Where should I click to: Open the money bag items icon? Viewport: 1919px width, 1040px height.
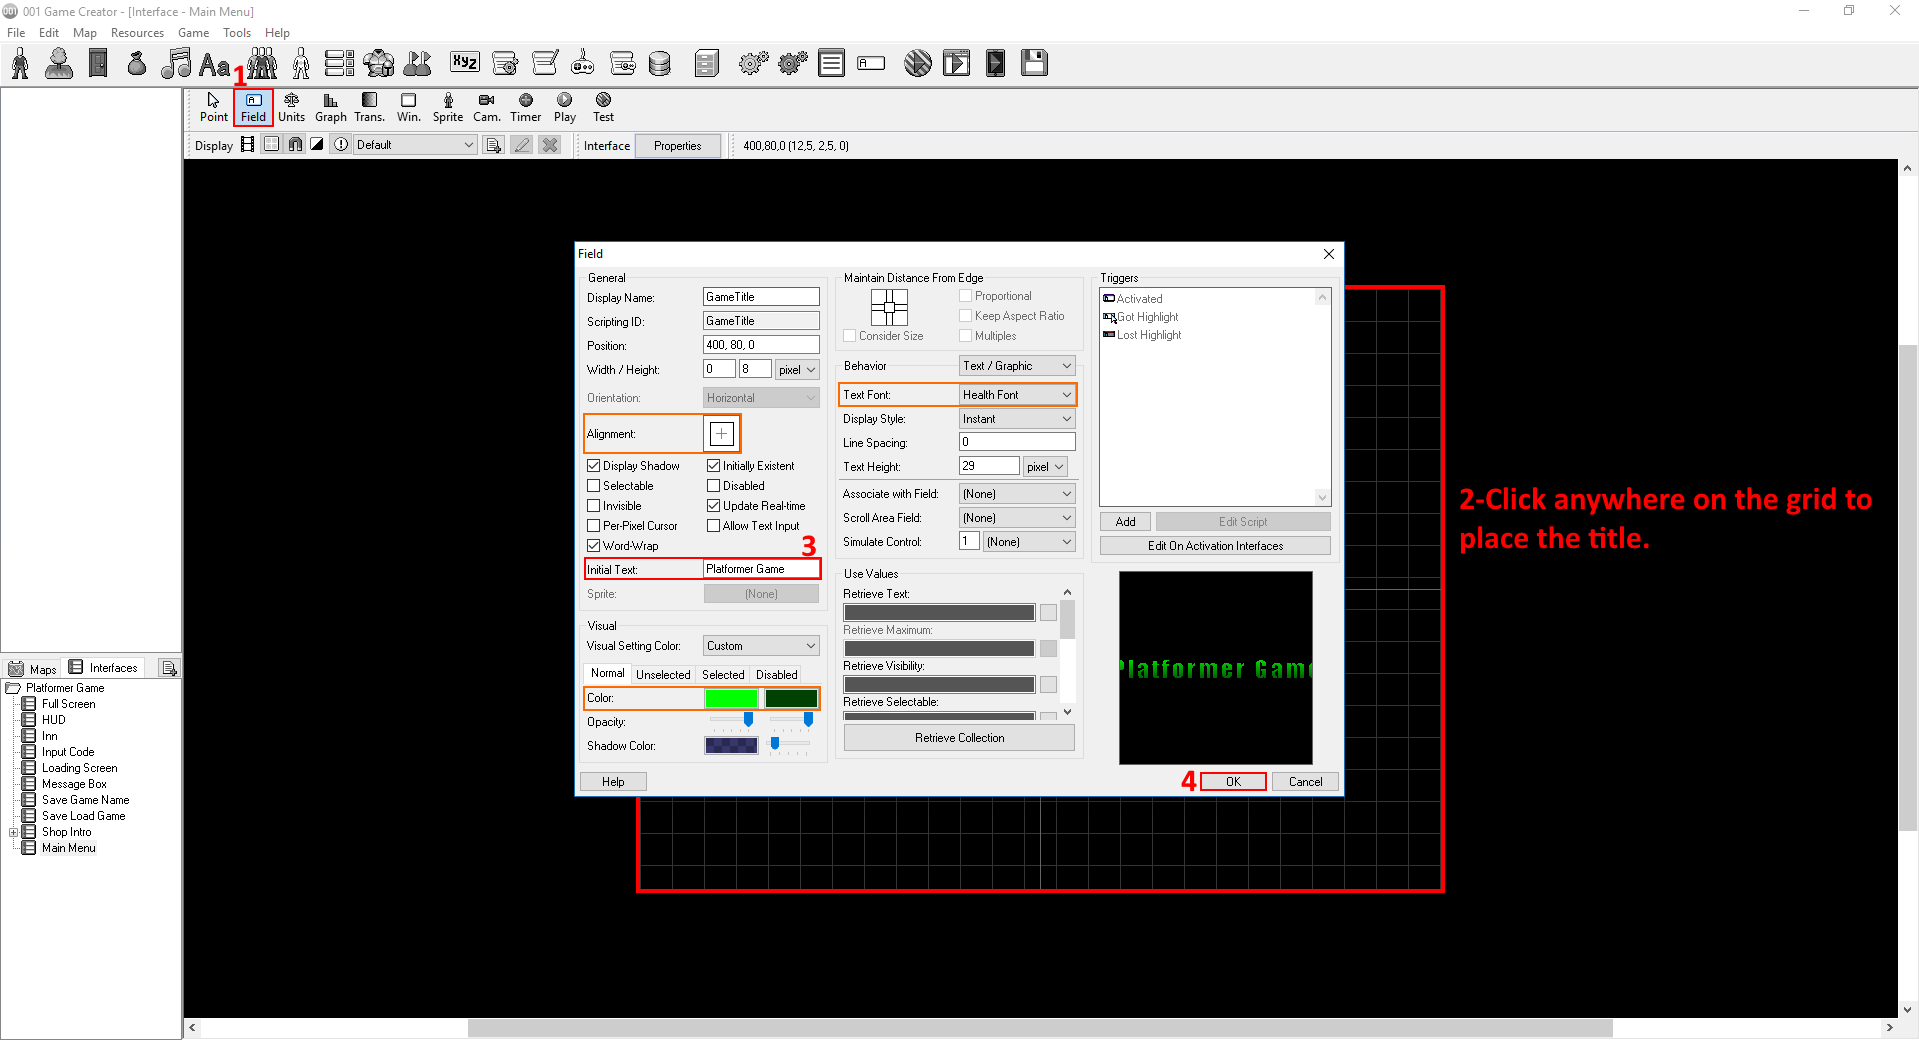tap(137, 63)
